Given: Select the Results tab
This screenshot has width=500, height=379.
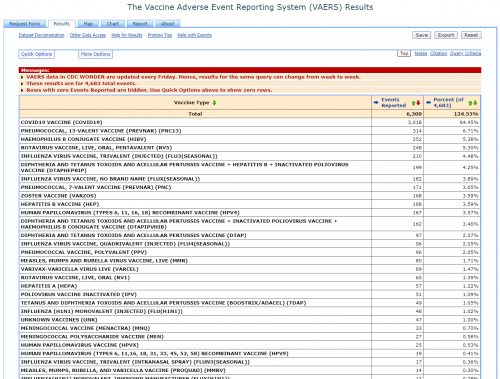Looking at the screenshot, I should [62, 24].
